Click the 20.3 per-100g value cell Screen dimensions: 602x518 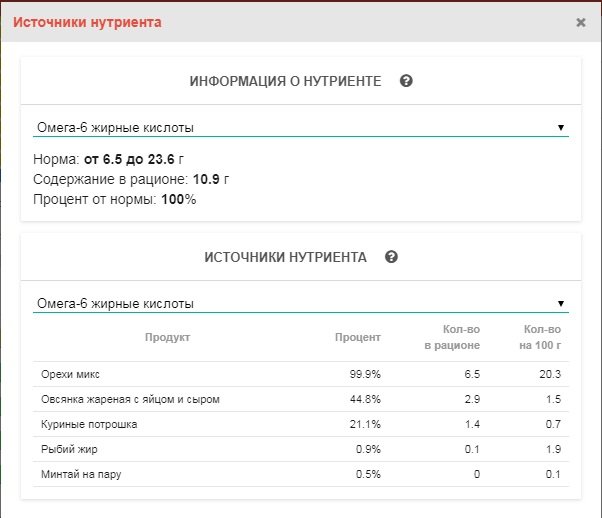tap(548, 374)
